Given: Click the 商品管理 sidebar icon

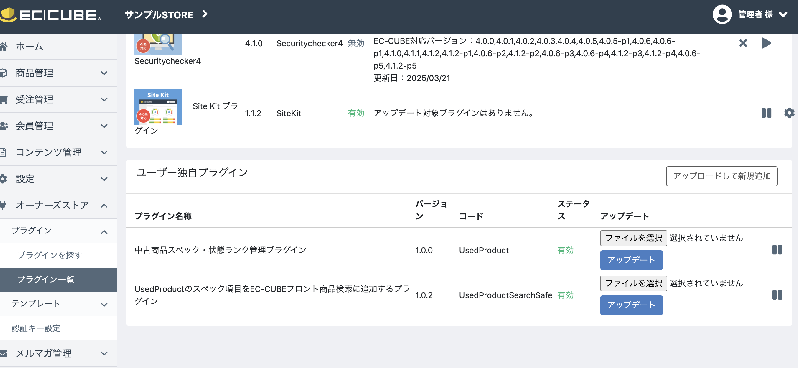Looking at the screenshot, I should point(4,73).
